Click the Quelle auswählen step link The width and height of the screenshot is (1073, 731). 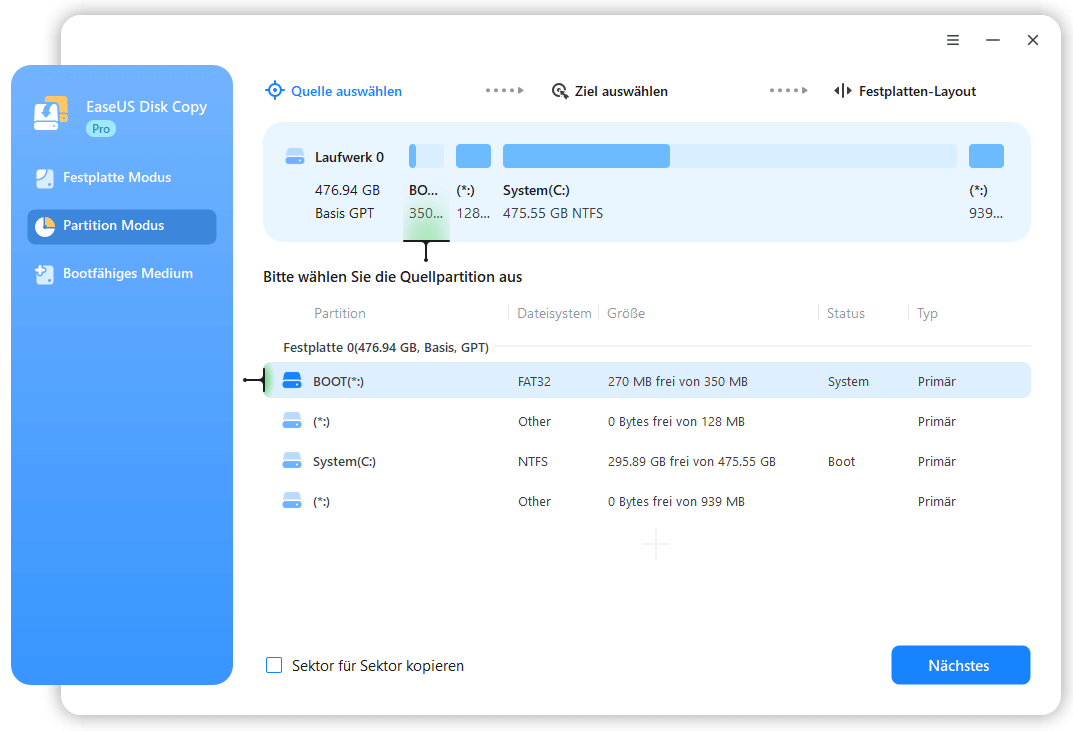coord(346,91)
